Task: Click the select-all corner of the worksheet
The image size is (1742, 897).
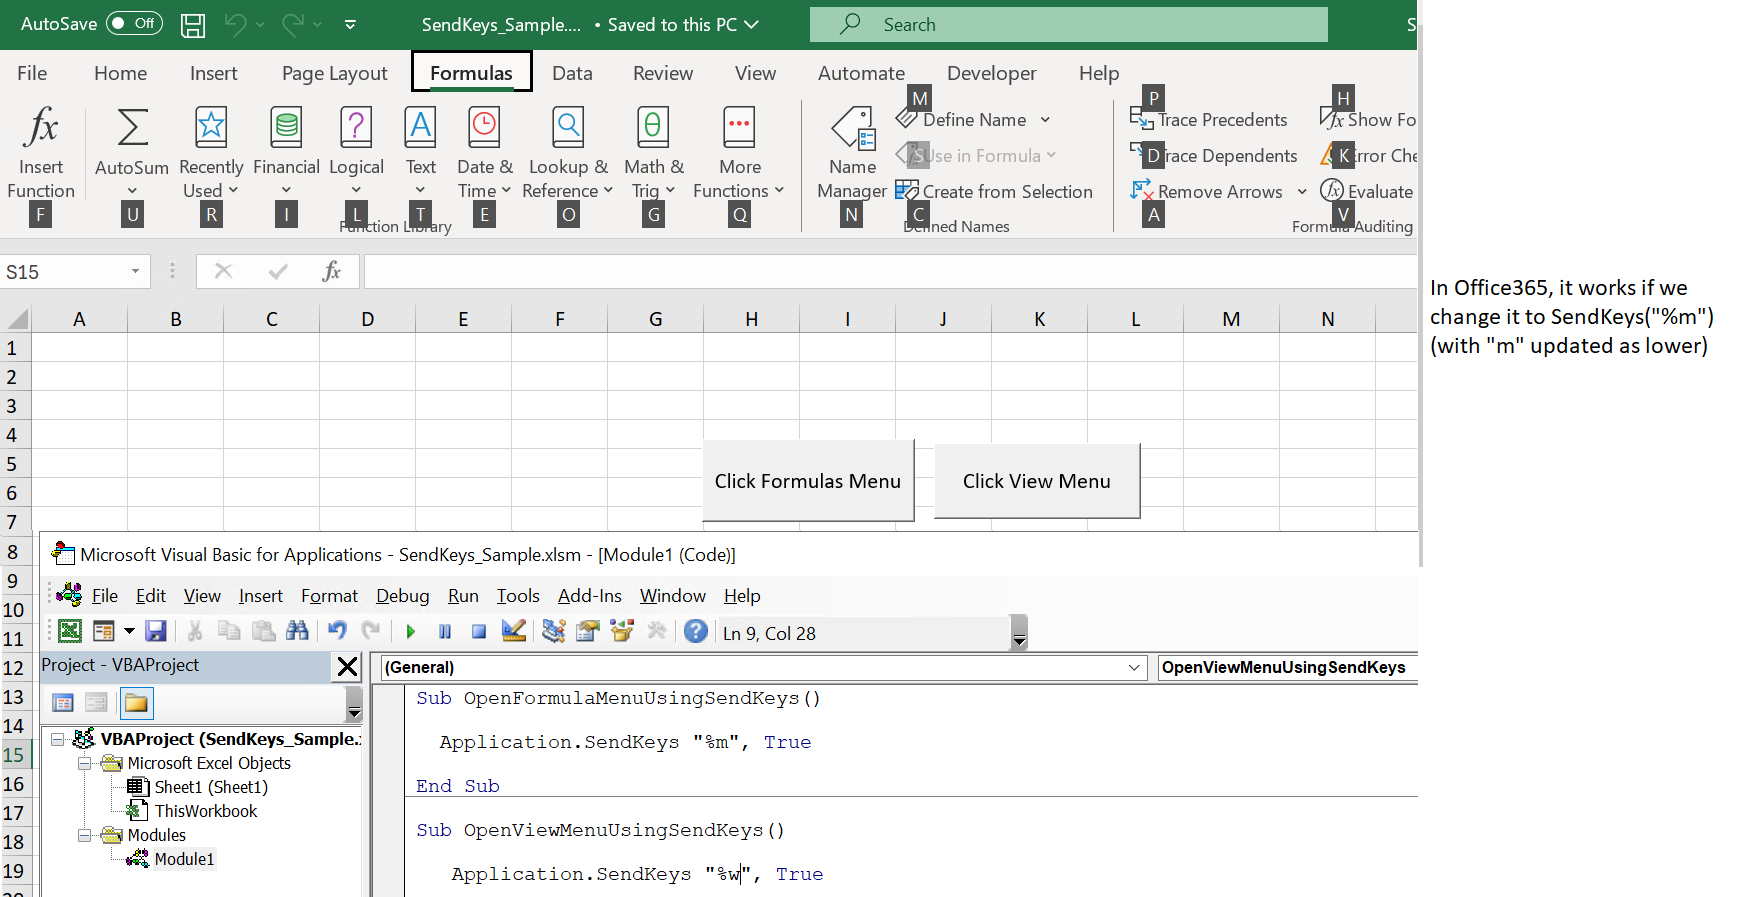Action: tap(16, 319)
